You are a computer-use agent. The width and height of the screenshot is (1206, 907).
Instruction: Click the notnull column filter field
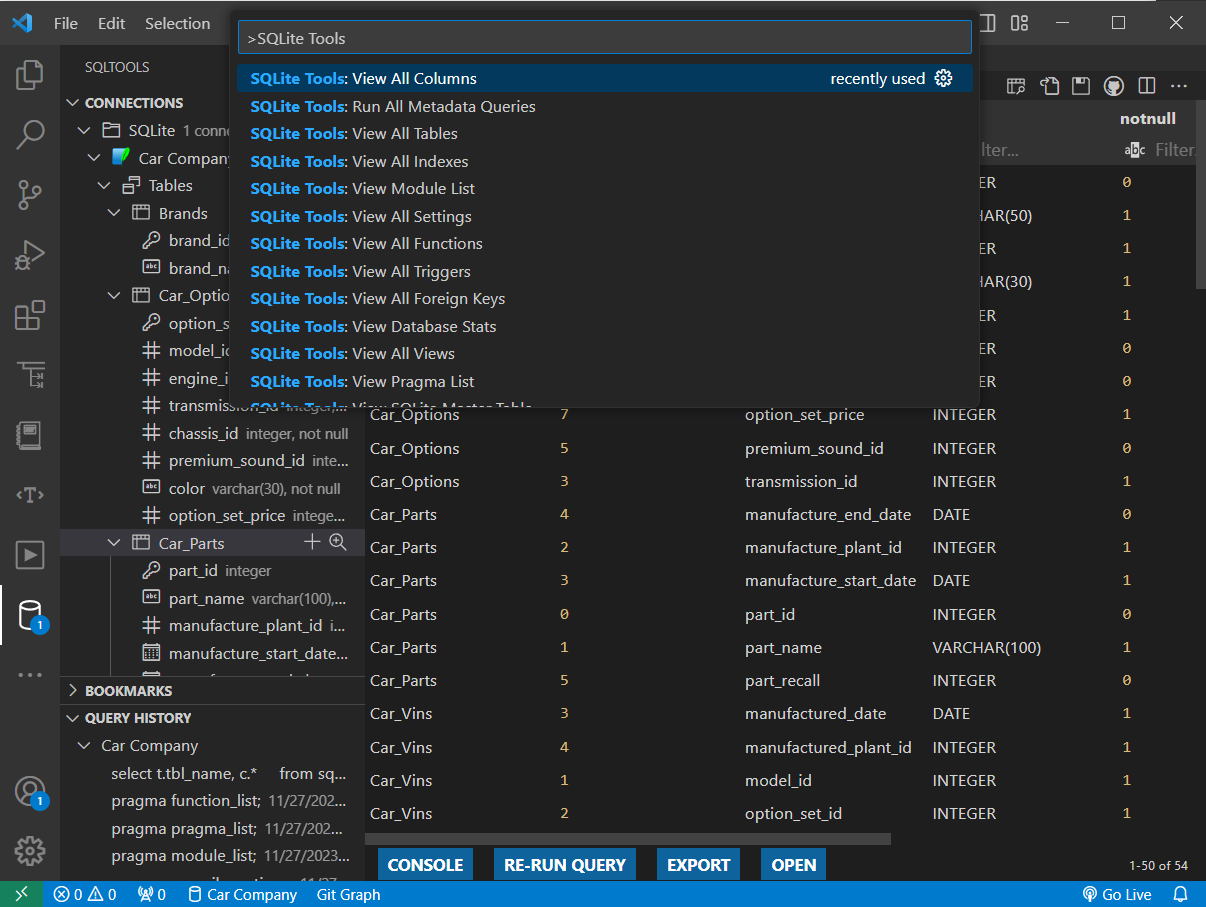click(1160, 149)
